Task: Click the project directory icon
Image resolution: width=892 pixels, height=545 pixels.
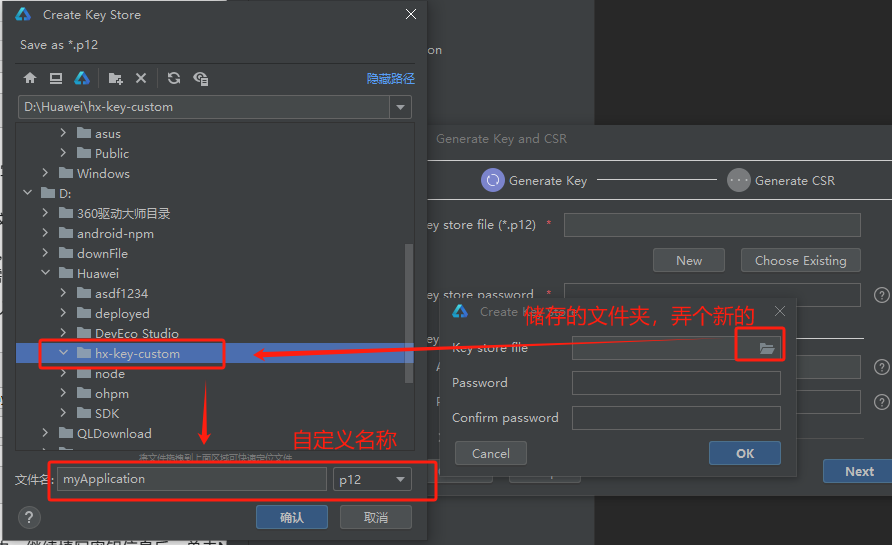Action: (82, 78)
